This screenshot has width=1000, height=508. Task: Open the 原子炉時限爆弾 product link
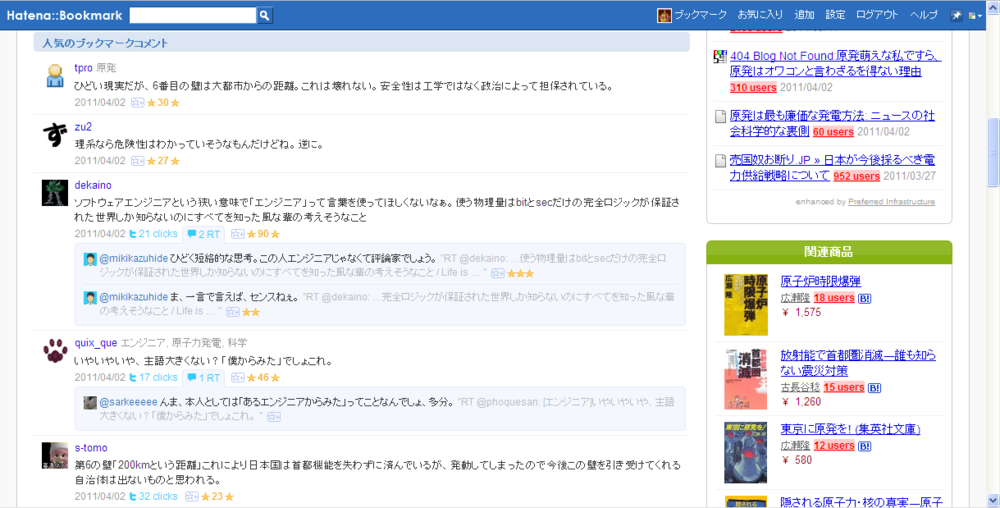(x=821, y=281)
